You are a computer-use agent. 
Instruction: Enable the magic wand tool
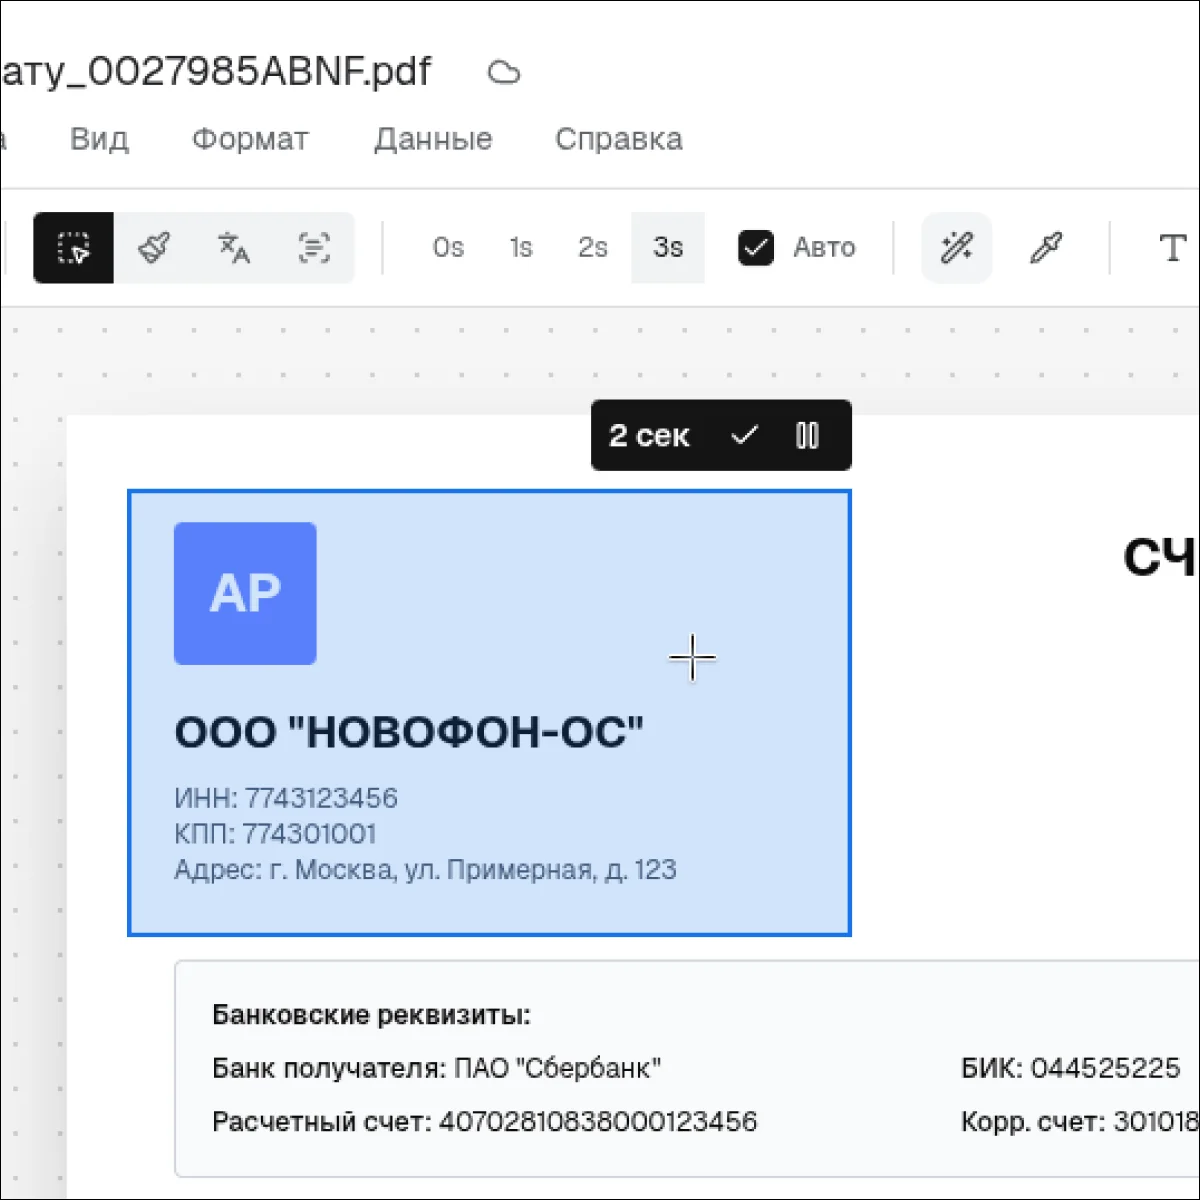956,248
